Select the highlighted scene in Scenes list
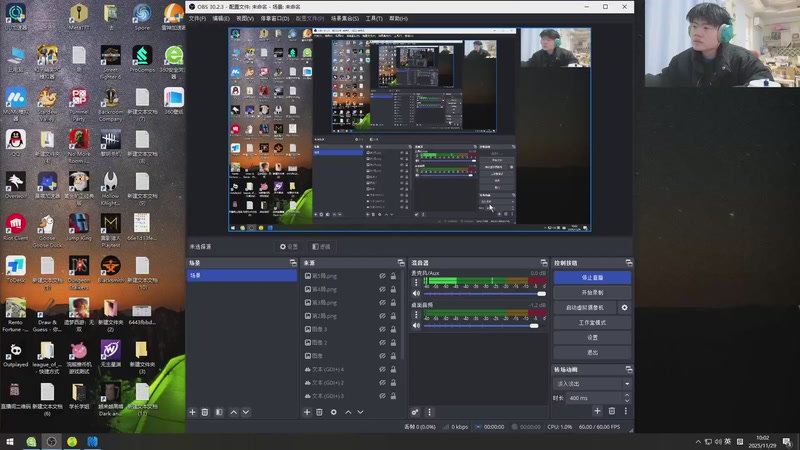800x450 pixels. coord(242,276)
